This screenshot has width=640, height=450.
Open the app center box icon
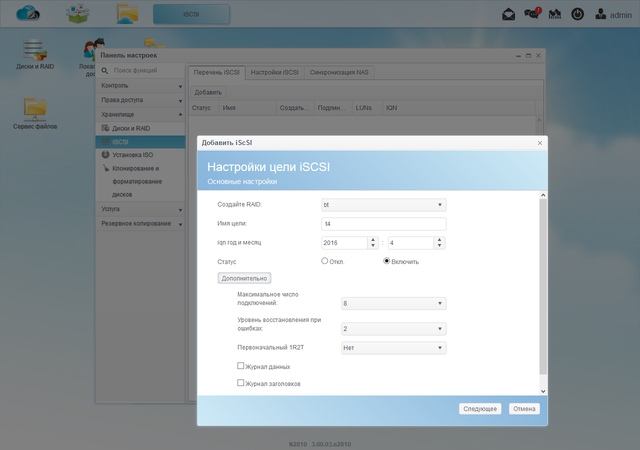(78, 14)
